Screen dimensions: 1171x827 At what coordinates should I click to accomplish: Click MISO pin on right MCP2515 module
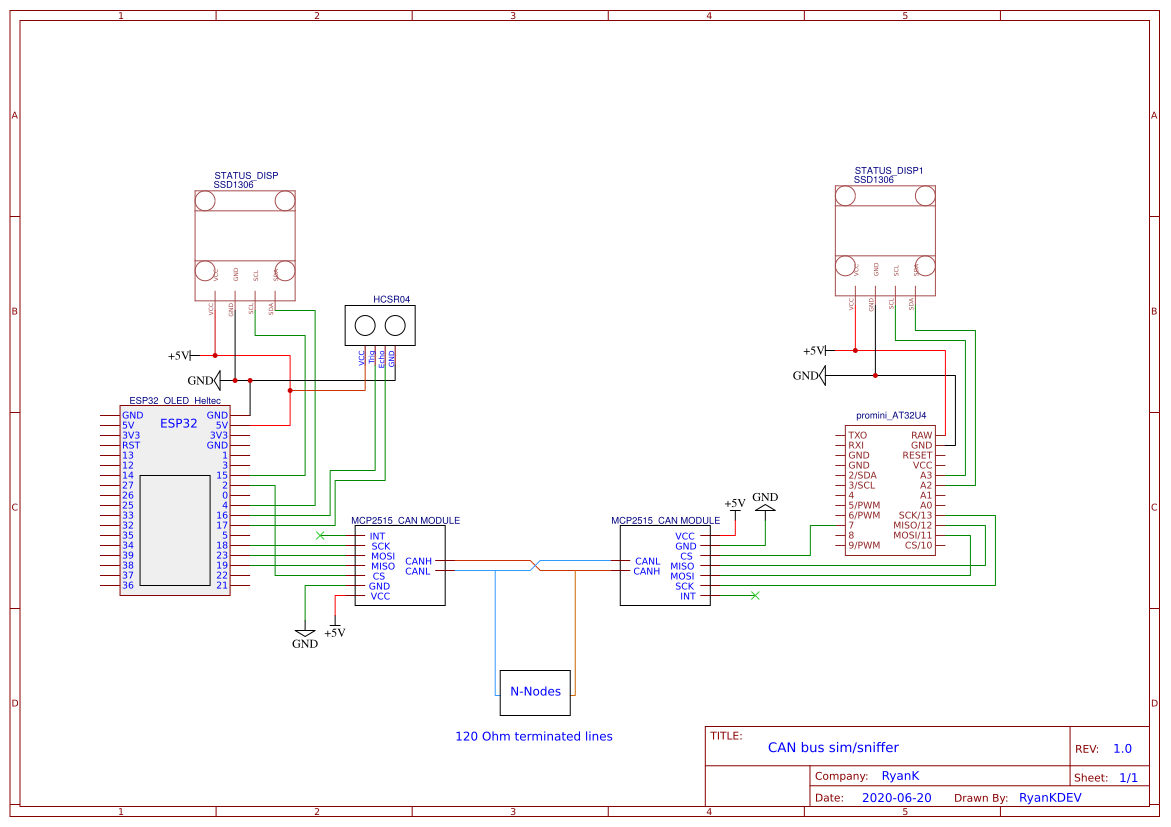pyautogui.click(x=682, y=566)
